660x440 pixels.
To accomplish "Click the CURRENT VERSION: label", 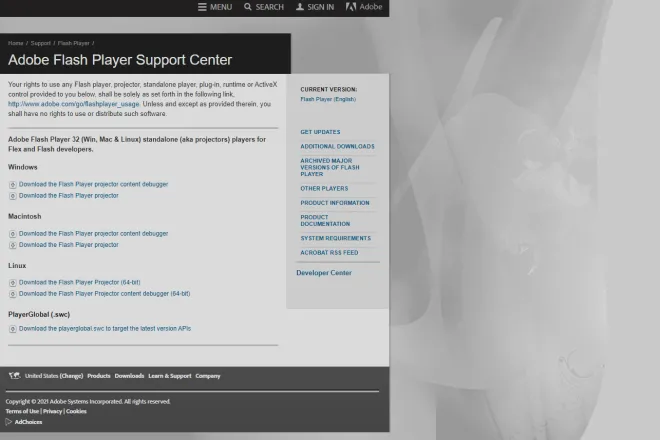I will (329, 89).
